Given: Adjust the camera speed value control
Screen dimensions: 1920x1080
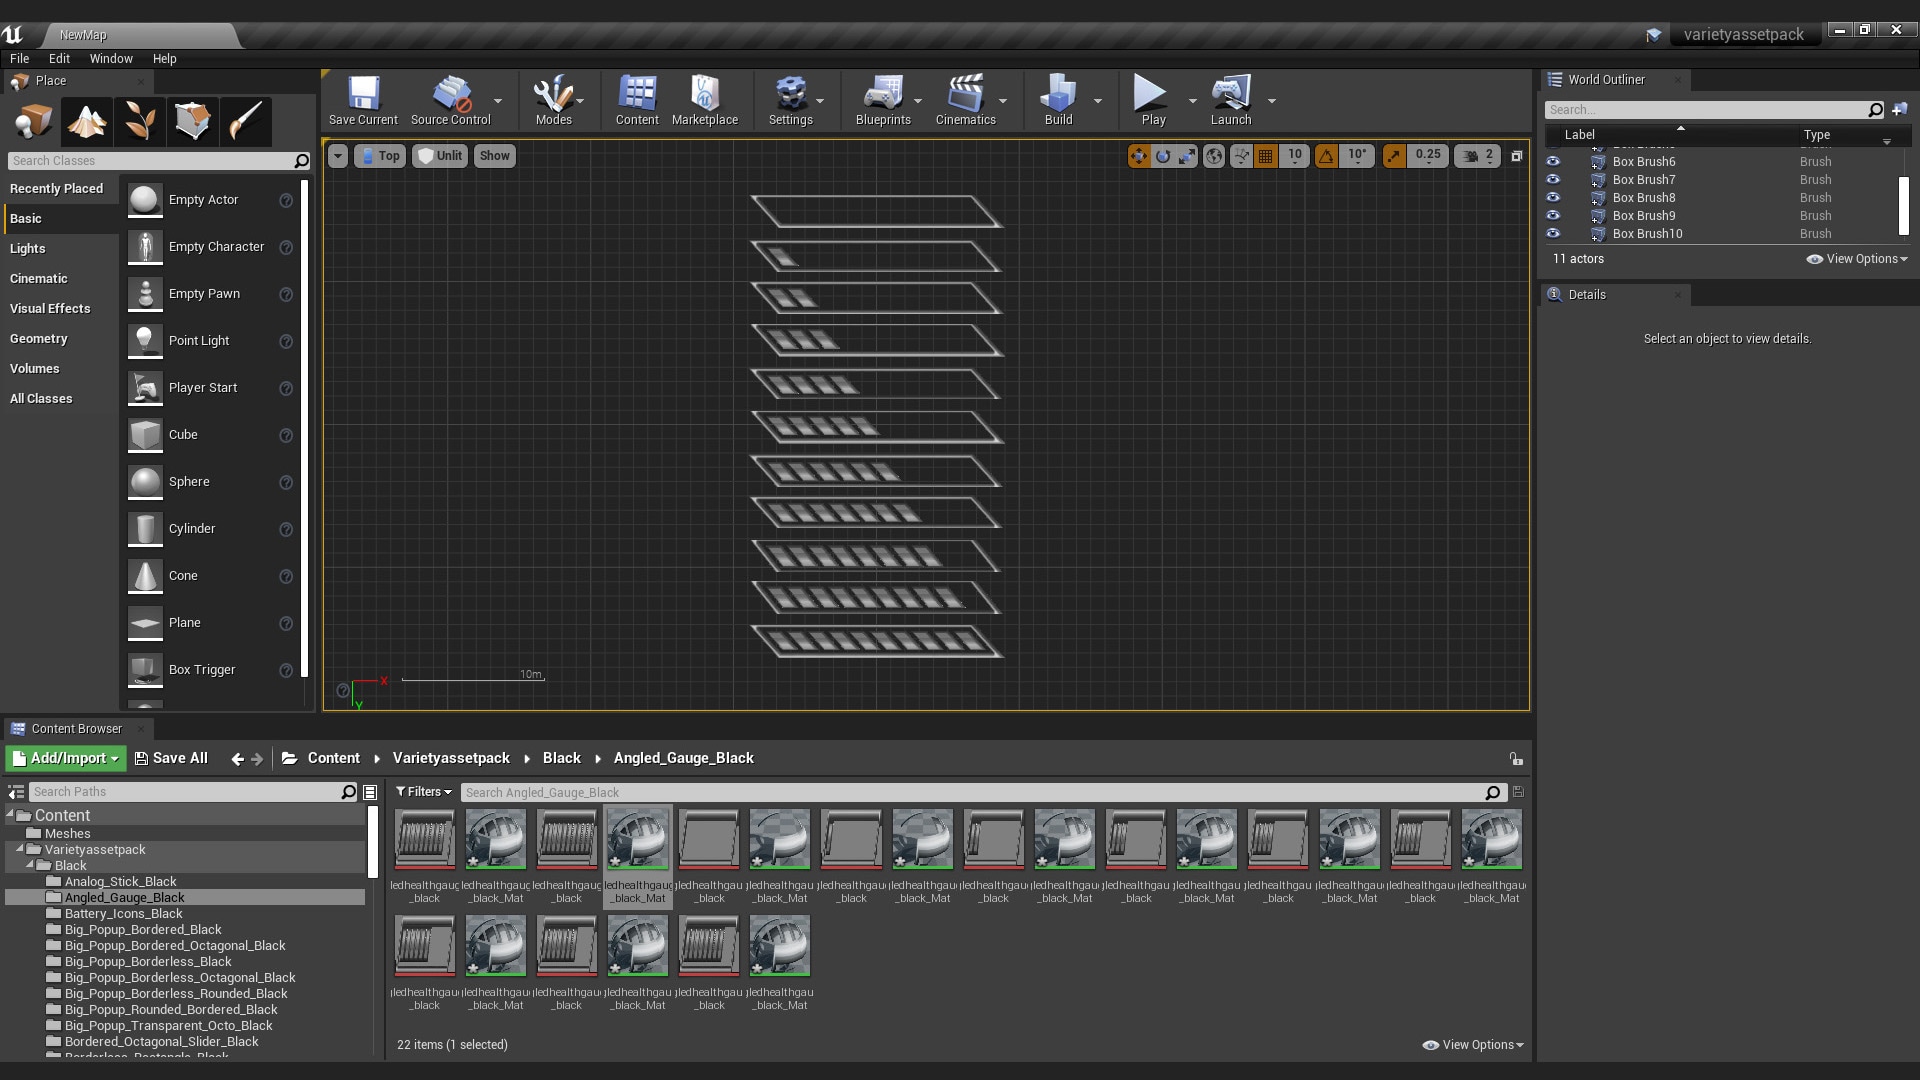Looking at the screenshot, I should (x=1477, y=156).
